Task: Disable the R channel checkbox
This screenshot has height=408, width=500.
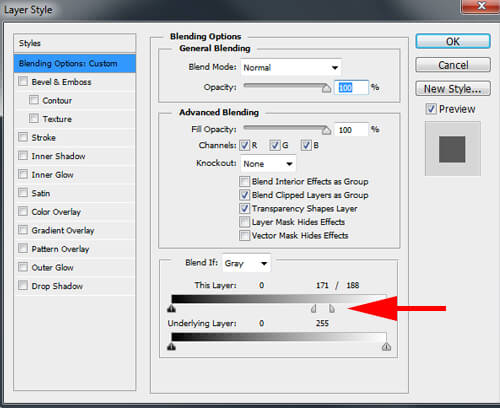Action: (x=245, y=145)
